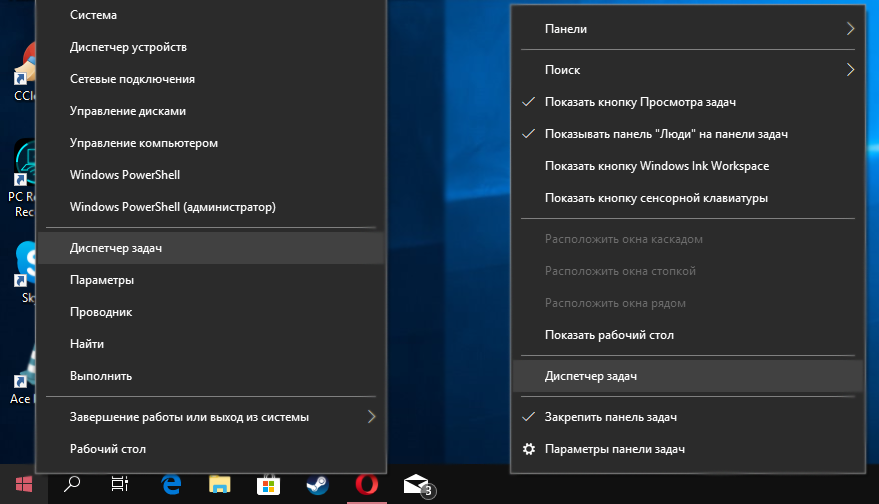Open File Explorer taskbar icon
This screenshot has width=879, height=504.
tap(220, 484)
